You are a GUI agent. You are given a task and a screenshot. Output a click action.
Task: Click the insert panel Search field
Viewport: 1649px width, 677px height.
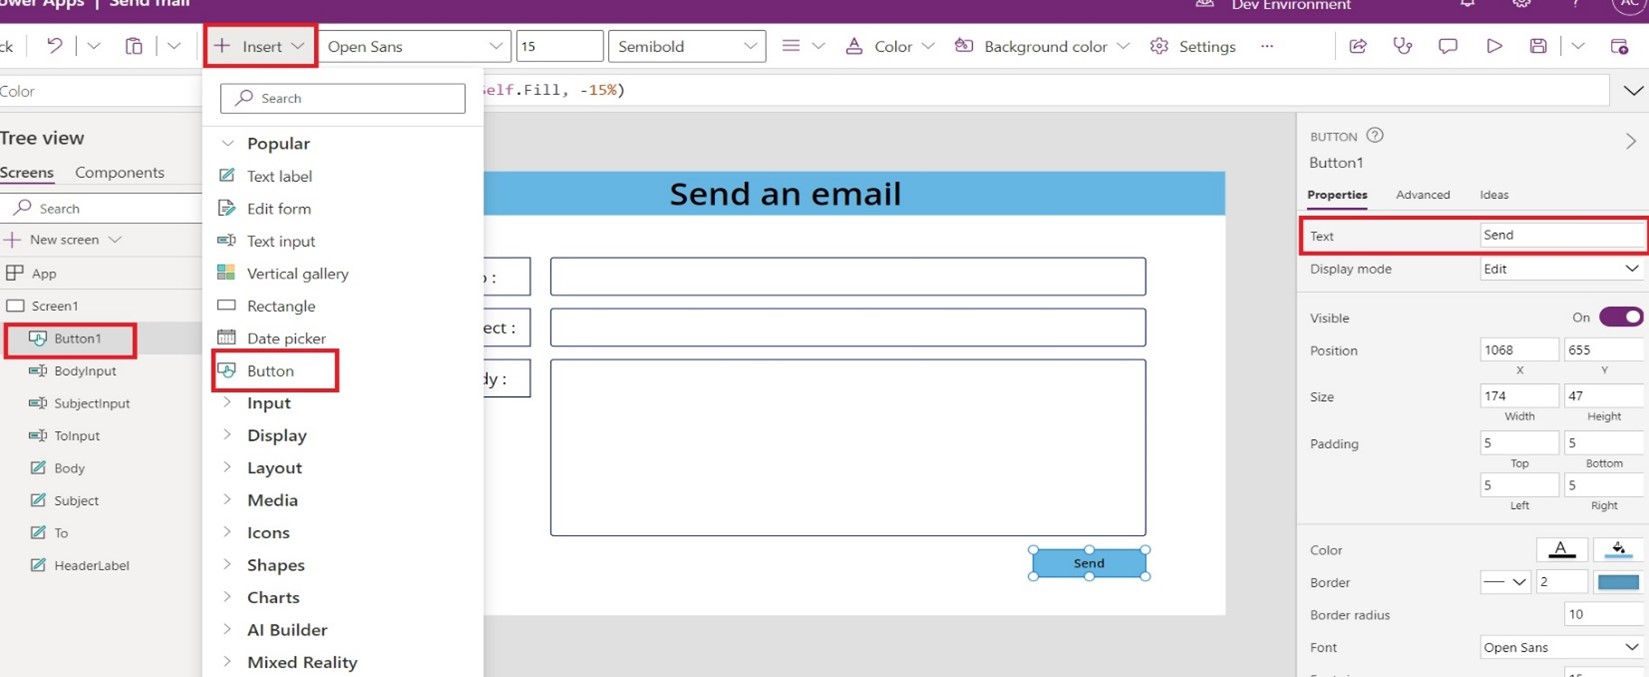tap(343, 98)
